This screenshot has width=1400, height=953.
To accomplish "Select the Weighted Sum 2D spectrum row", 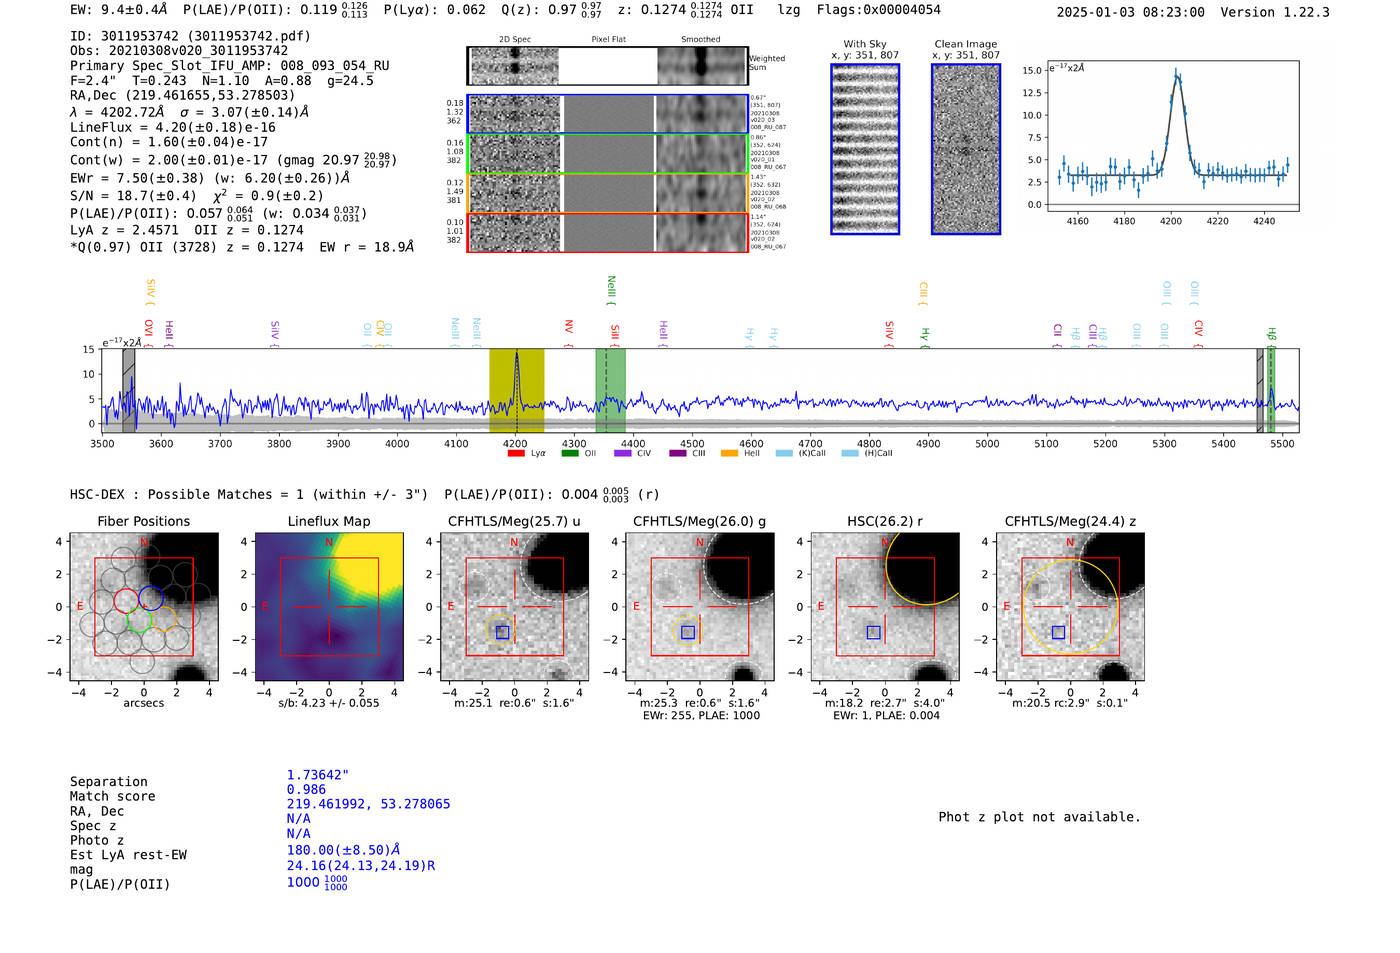I will pyautogui.click(x=608, y=66).
